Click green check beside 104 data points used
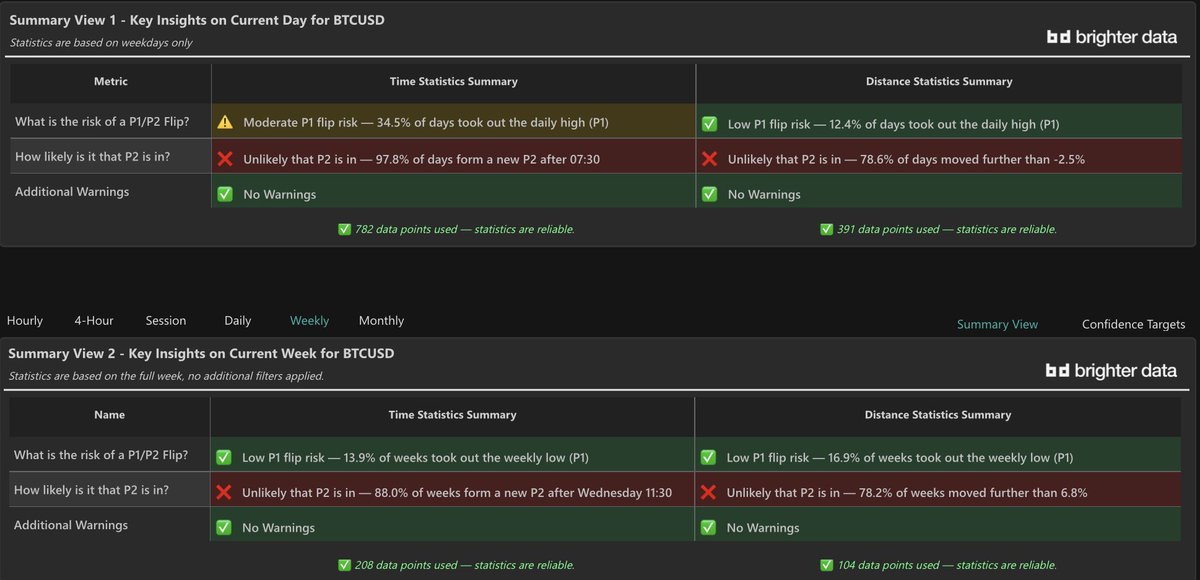 coord(826,565)
